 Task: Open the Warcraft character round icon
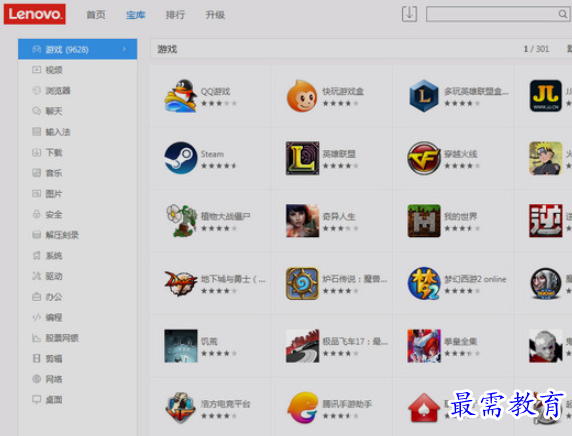(x=546, y=283)
